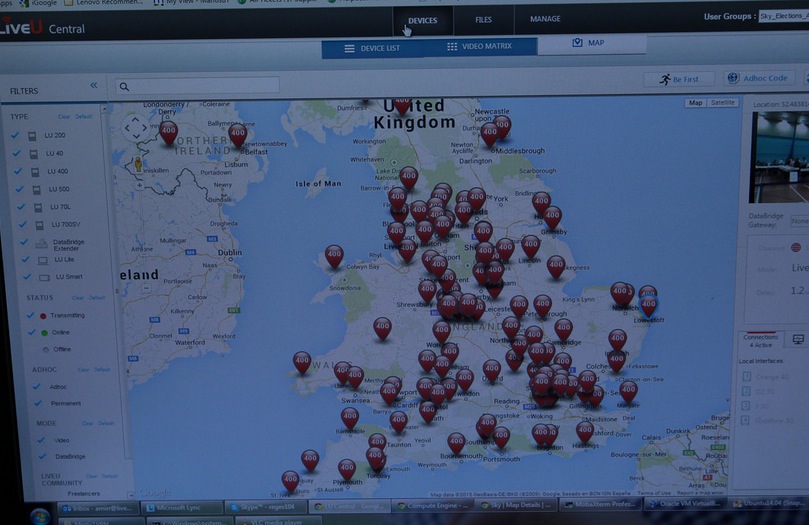
Task: Click Default link in MODE section
Action: [x=106, y=423]
